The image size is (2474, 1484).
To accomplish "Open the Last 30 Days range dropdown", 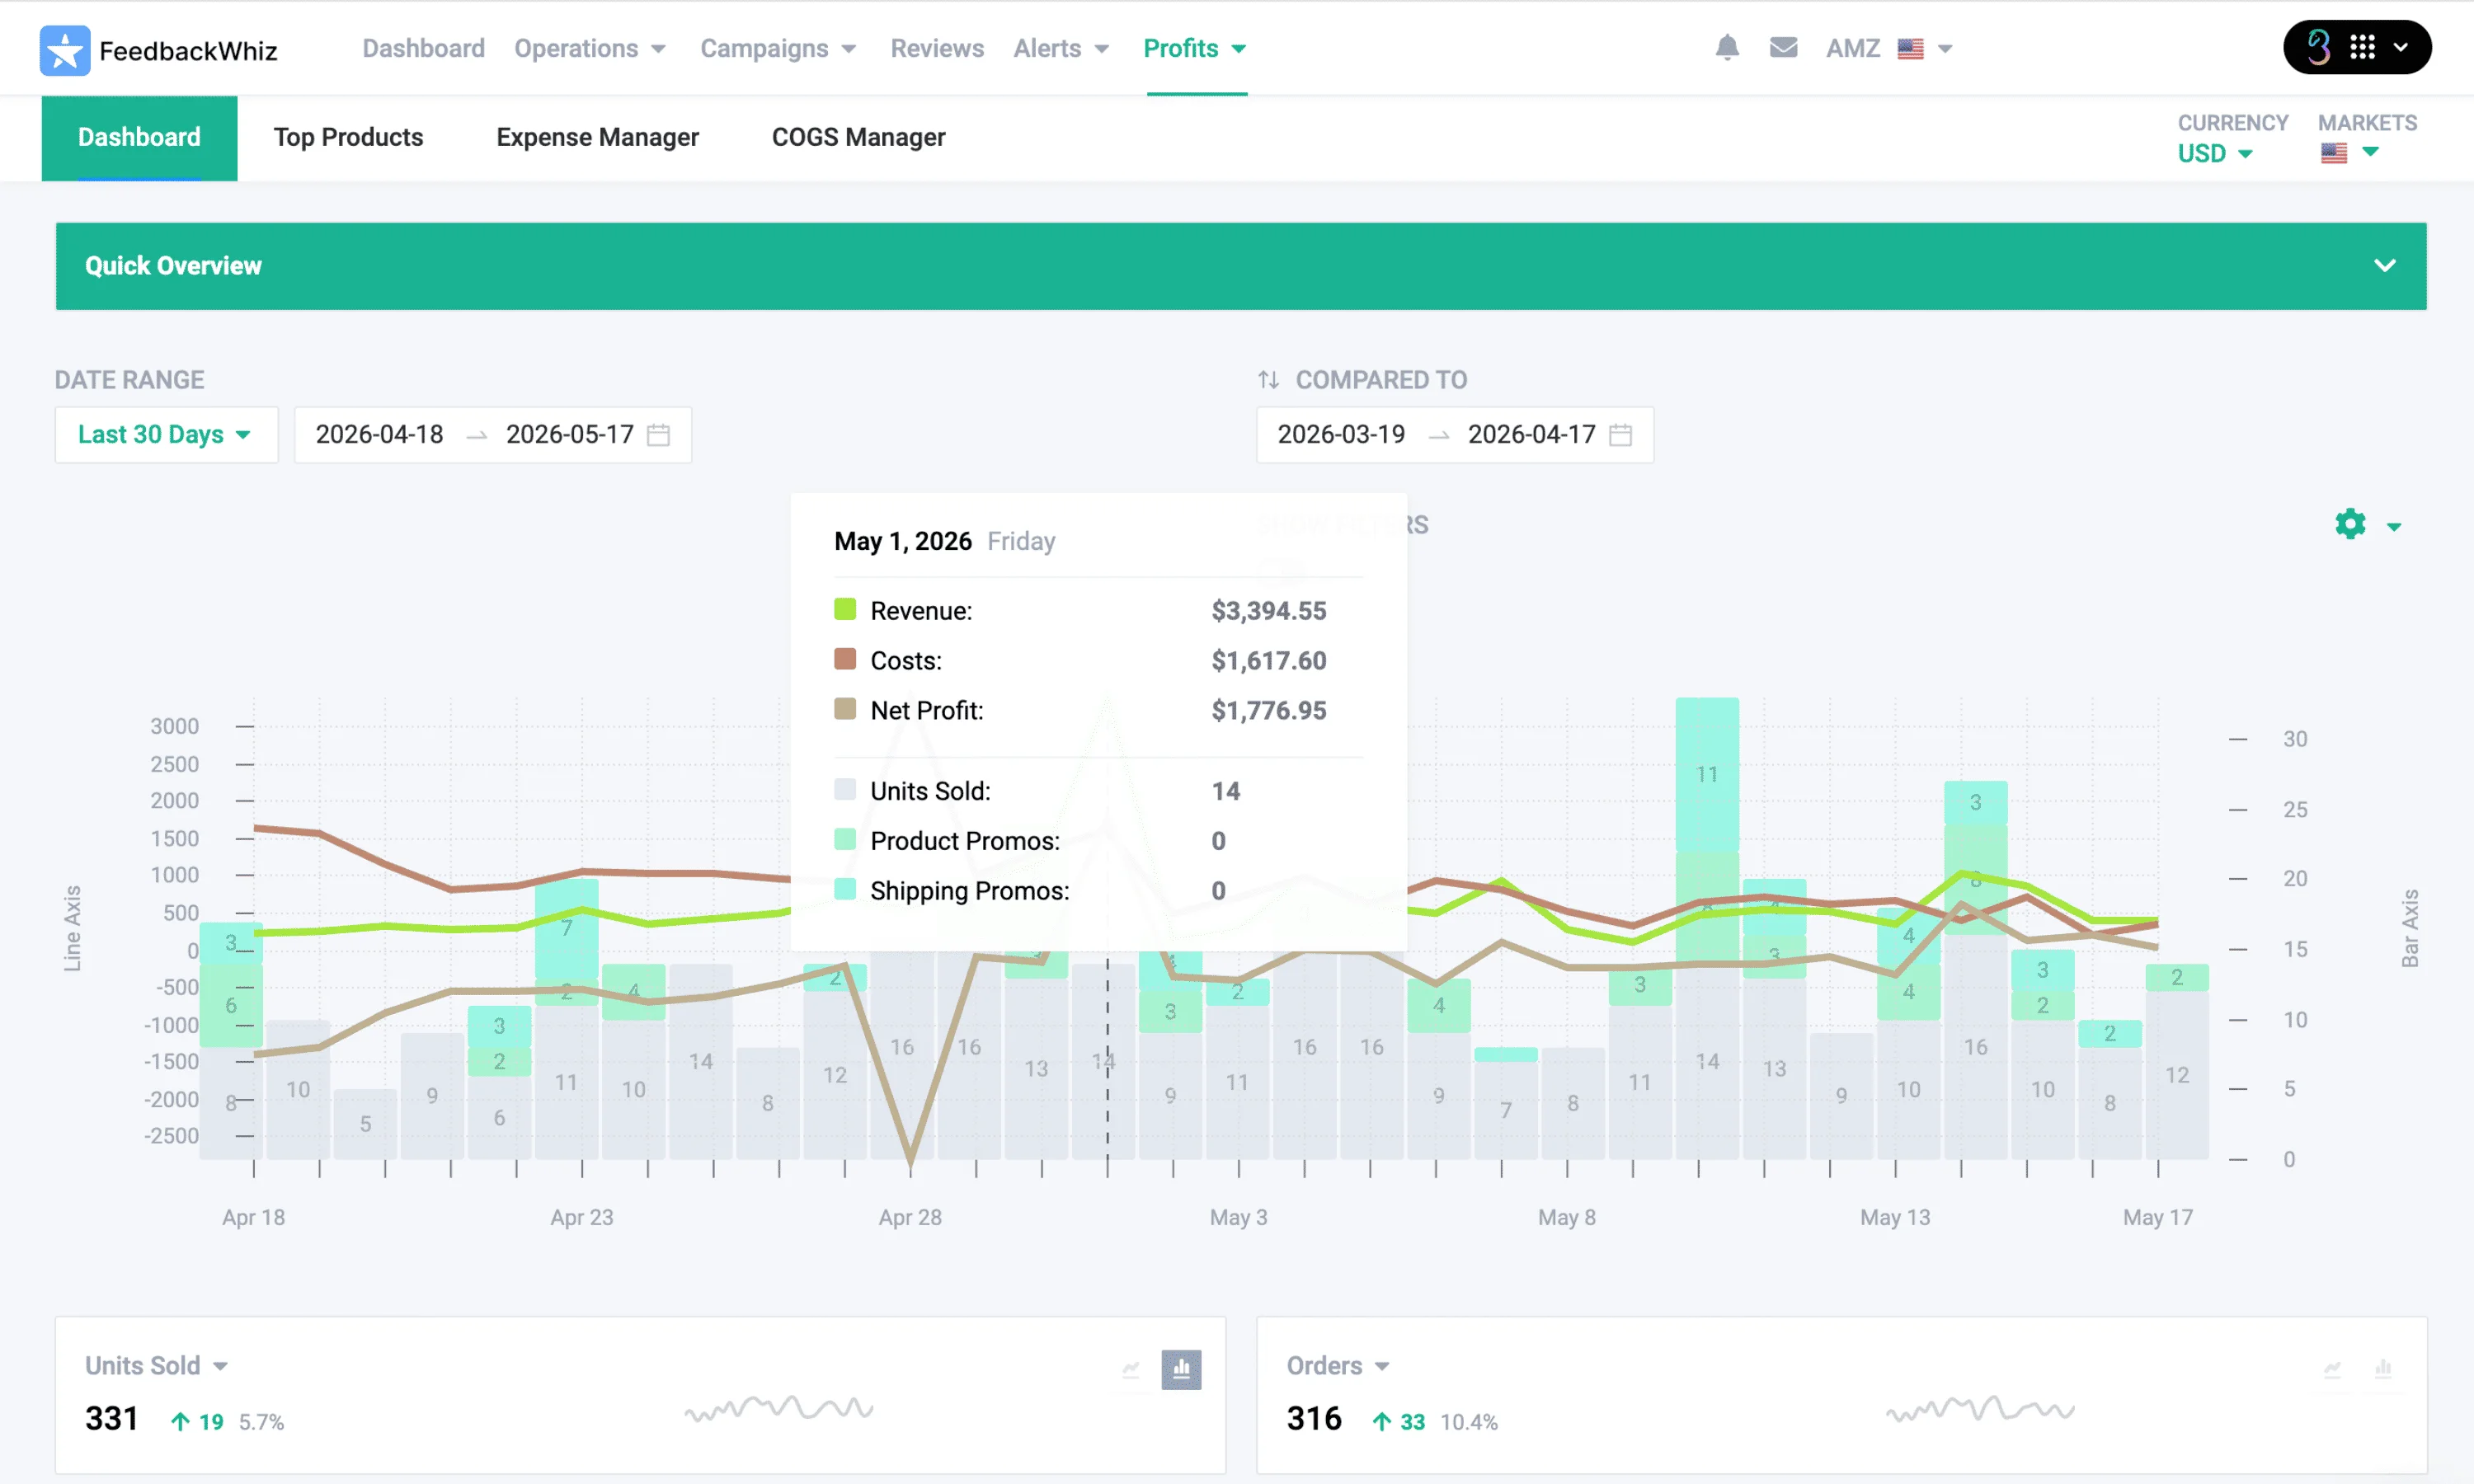I will [x=166, y=435].
